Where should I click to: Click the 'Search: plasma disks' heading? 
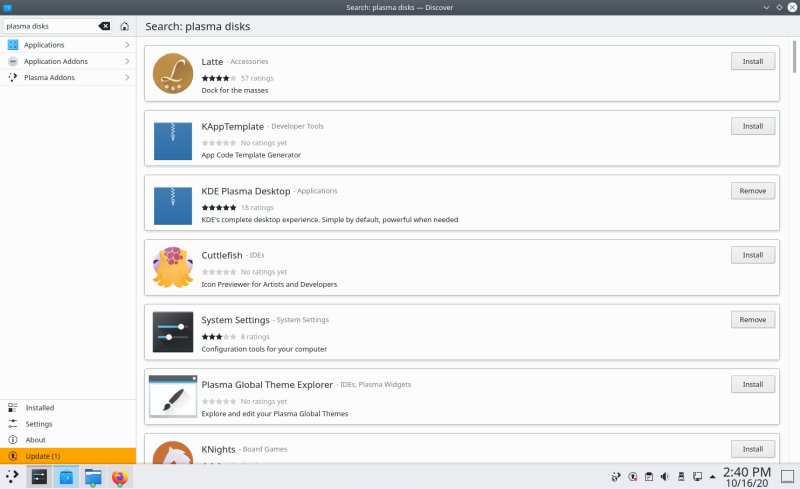click(197, 27)
